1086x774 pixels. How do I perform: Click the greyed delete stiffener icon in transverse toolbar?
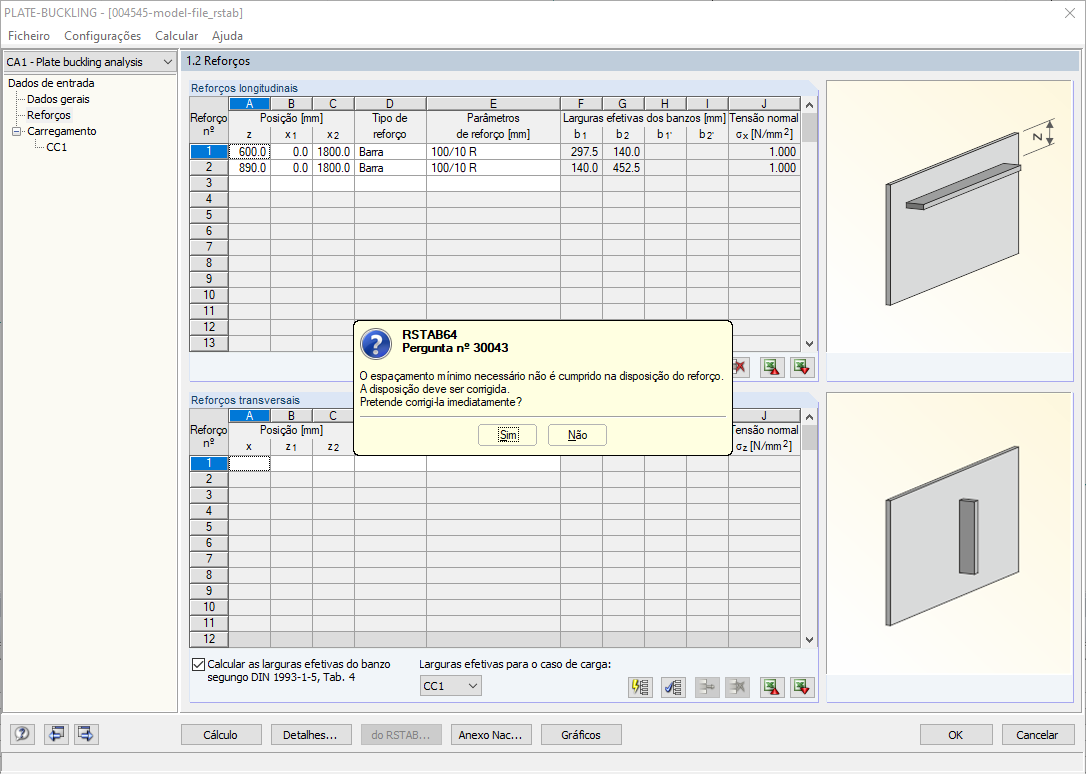click(738, 687)
